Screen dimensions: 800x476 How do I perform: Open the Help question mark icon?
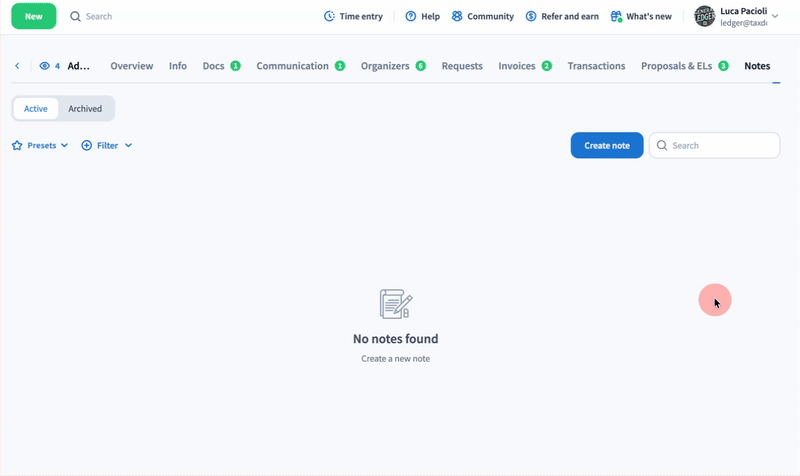coord(411,17)
